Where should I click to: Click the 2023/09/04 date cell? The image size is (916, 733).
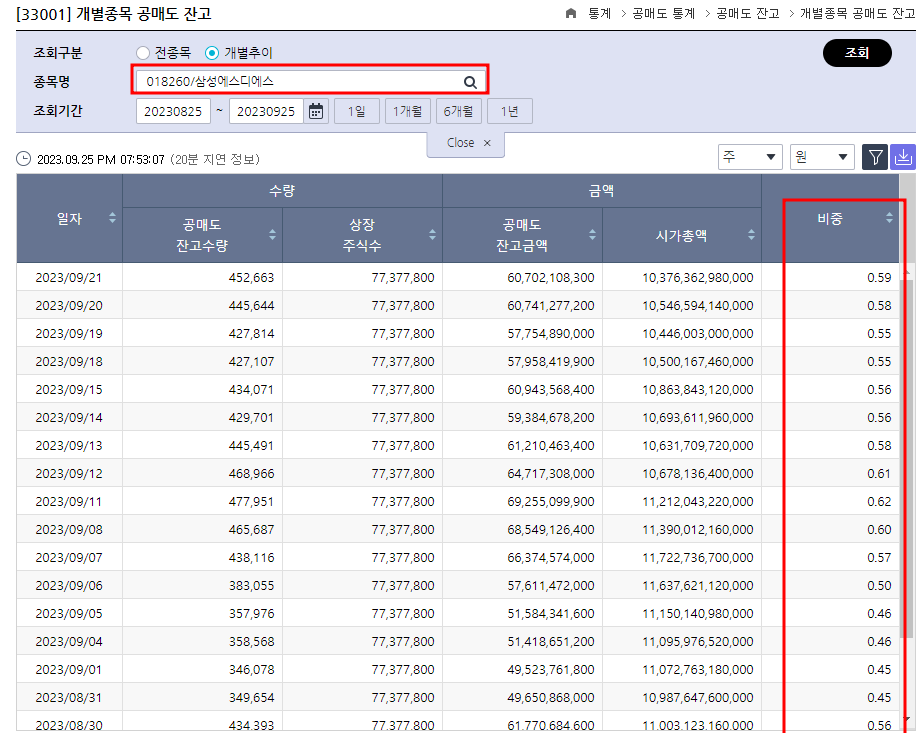[x=69, y=642]
